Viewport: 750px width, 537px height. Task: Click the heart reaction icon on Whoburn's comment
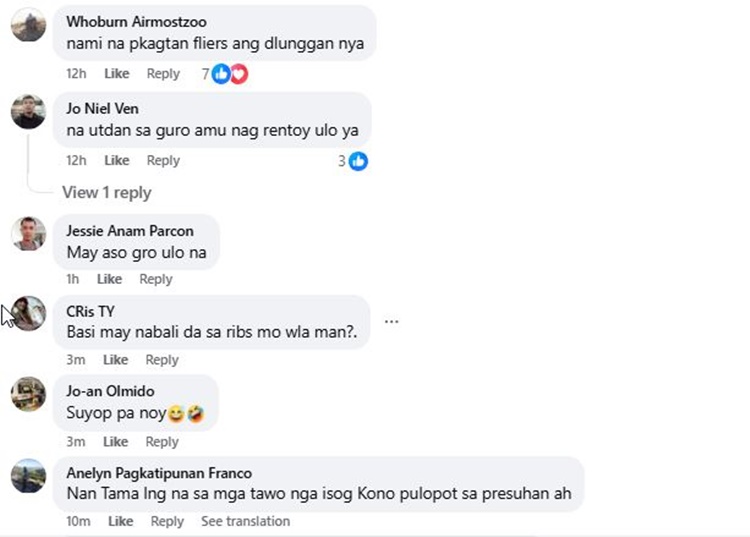238,74
